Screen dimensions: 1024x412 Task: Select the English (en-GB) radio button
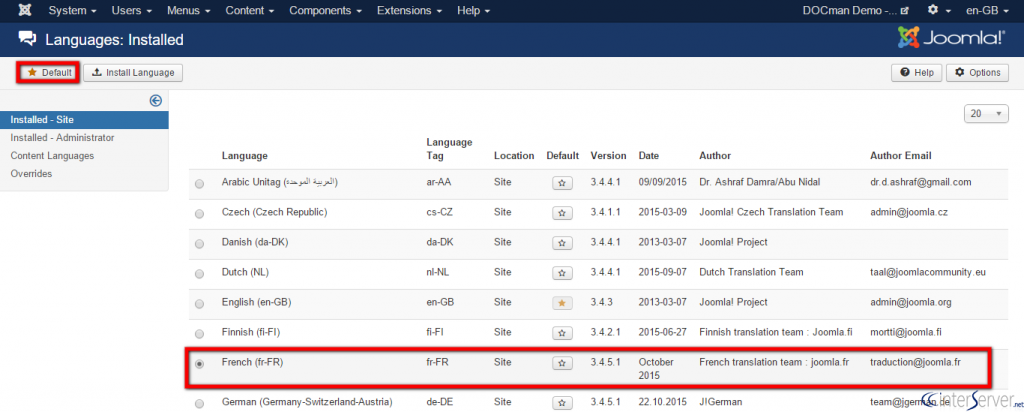pos(199,304)
